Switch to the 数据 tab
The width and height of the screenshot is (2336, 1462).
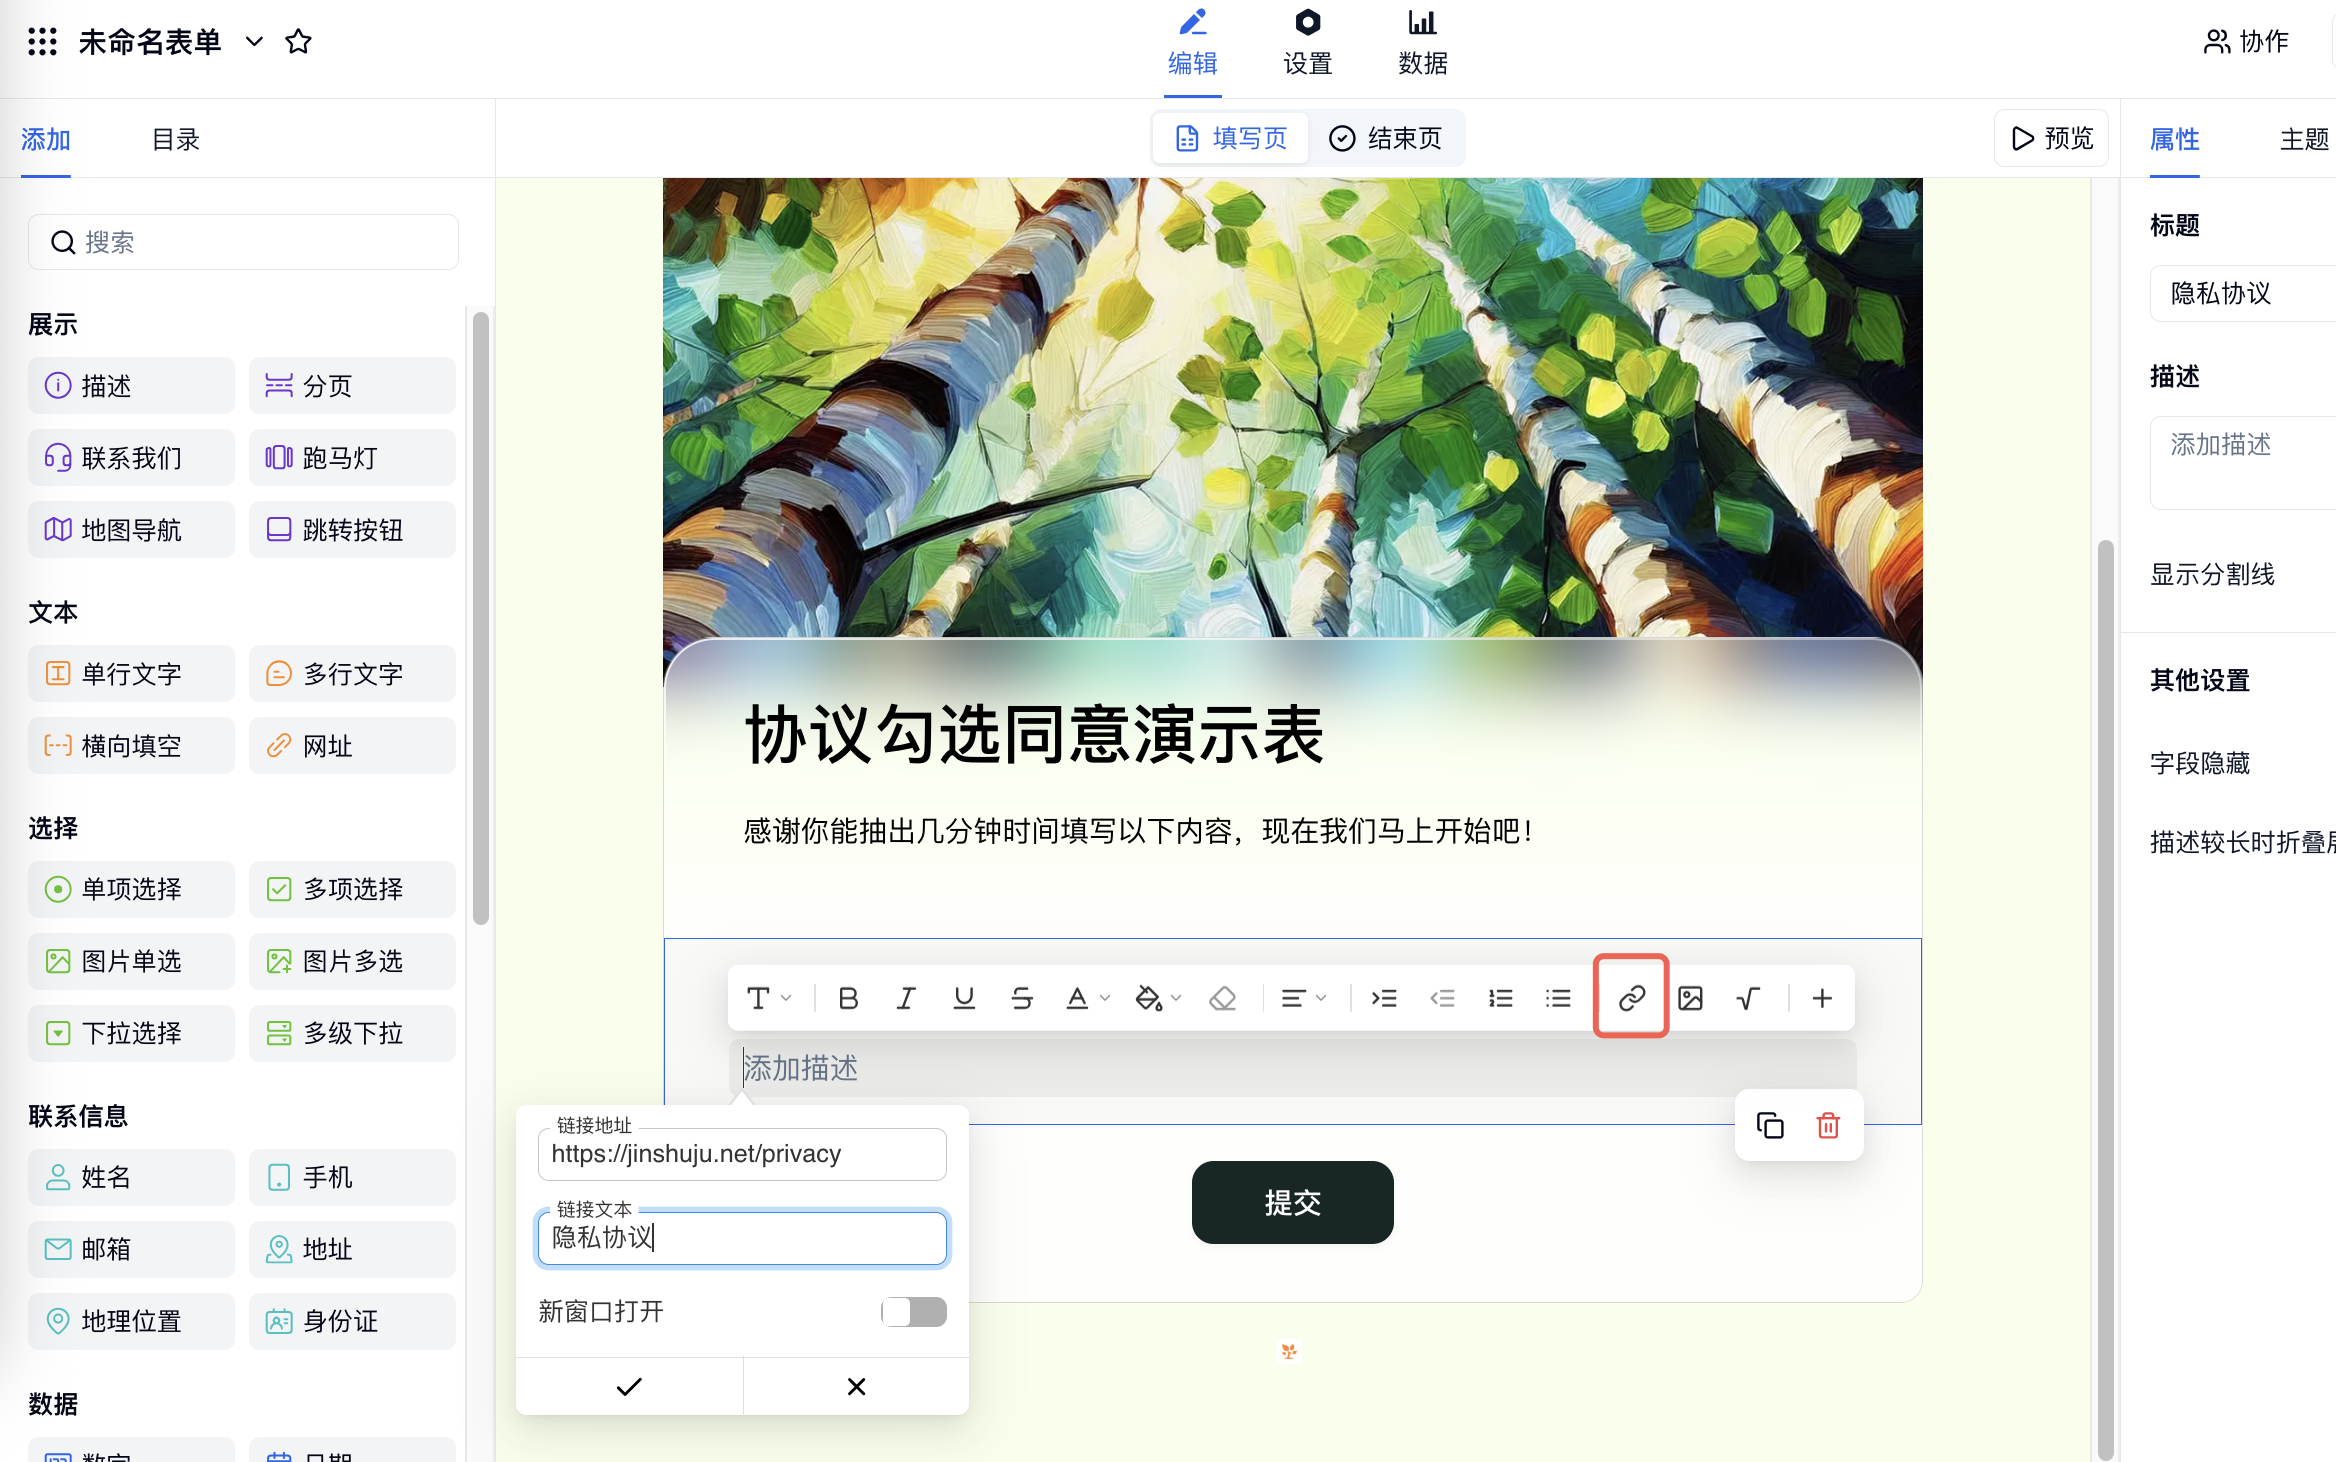1423,44
